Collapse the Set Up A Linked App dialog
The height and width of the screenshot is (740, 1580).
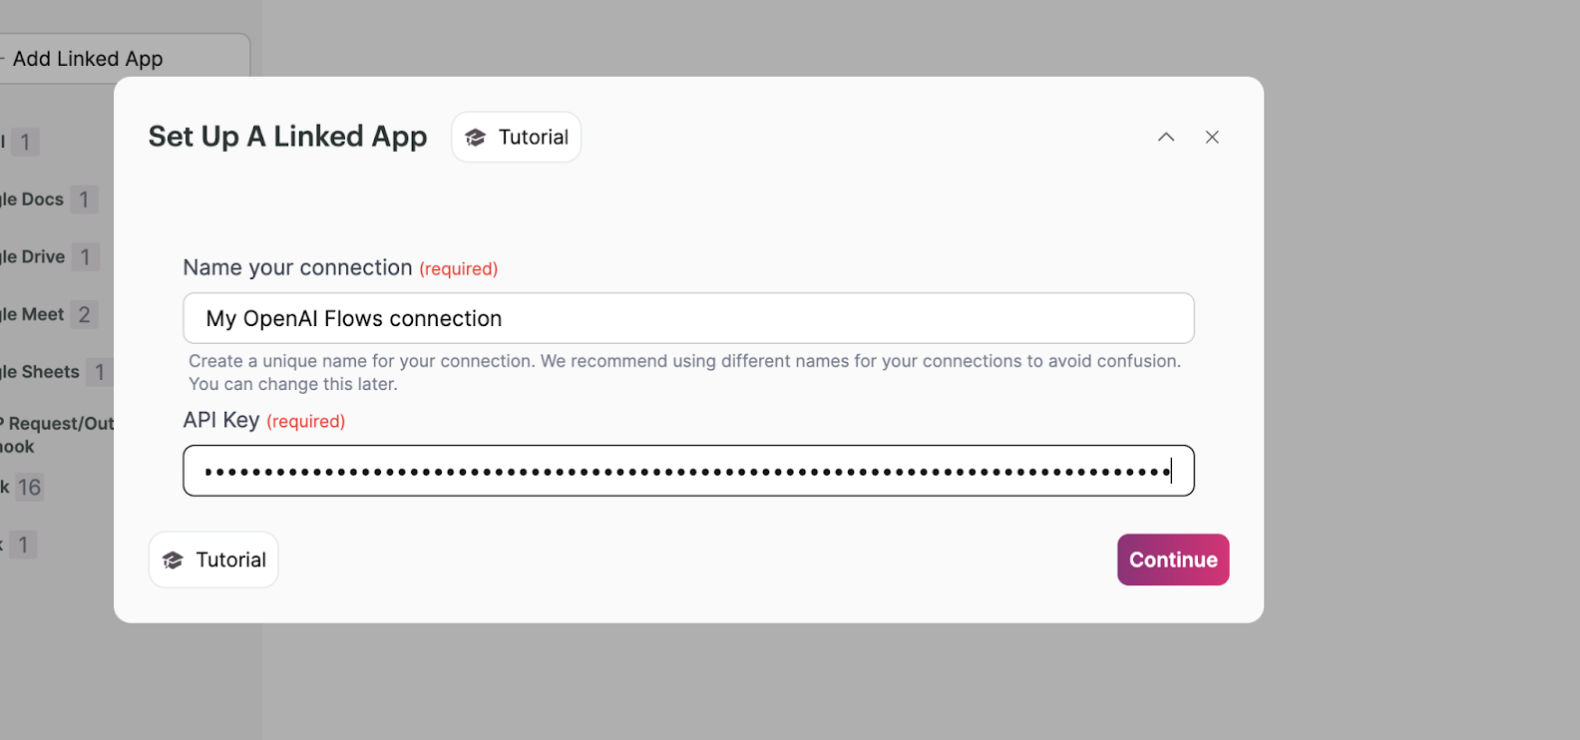tap(1166, 137)
